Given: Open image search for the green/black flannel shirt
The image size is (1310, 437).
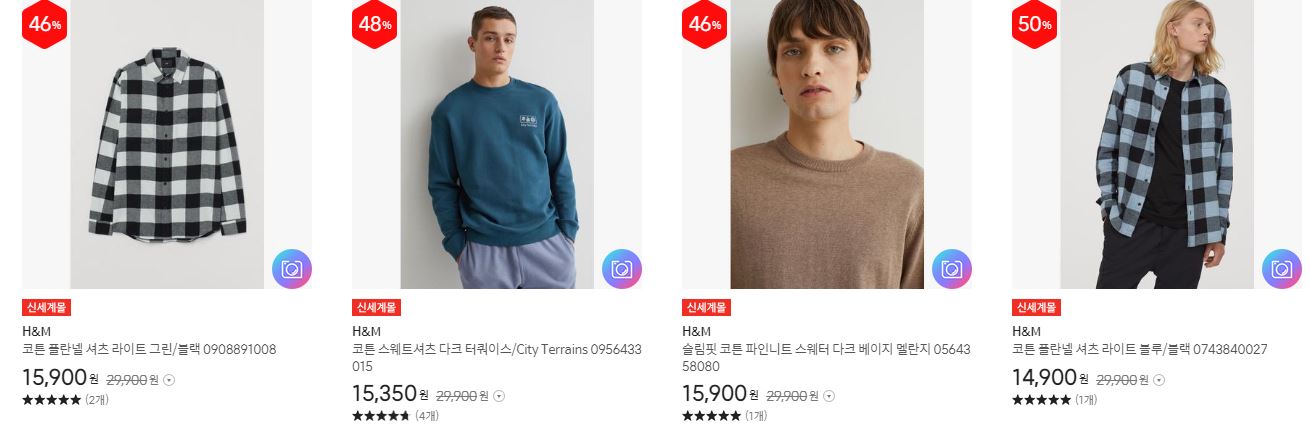Looking at the screenshot, I should [x=292, y=269].
